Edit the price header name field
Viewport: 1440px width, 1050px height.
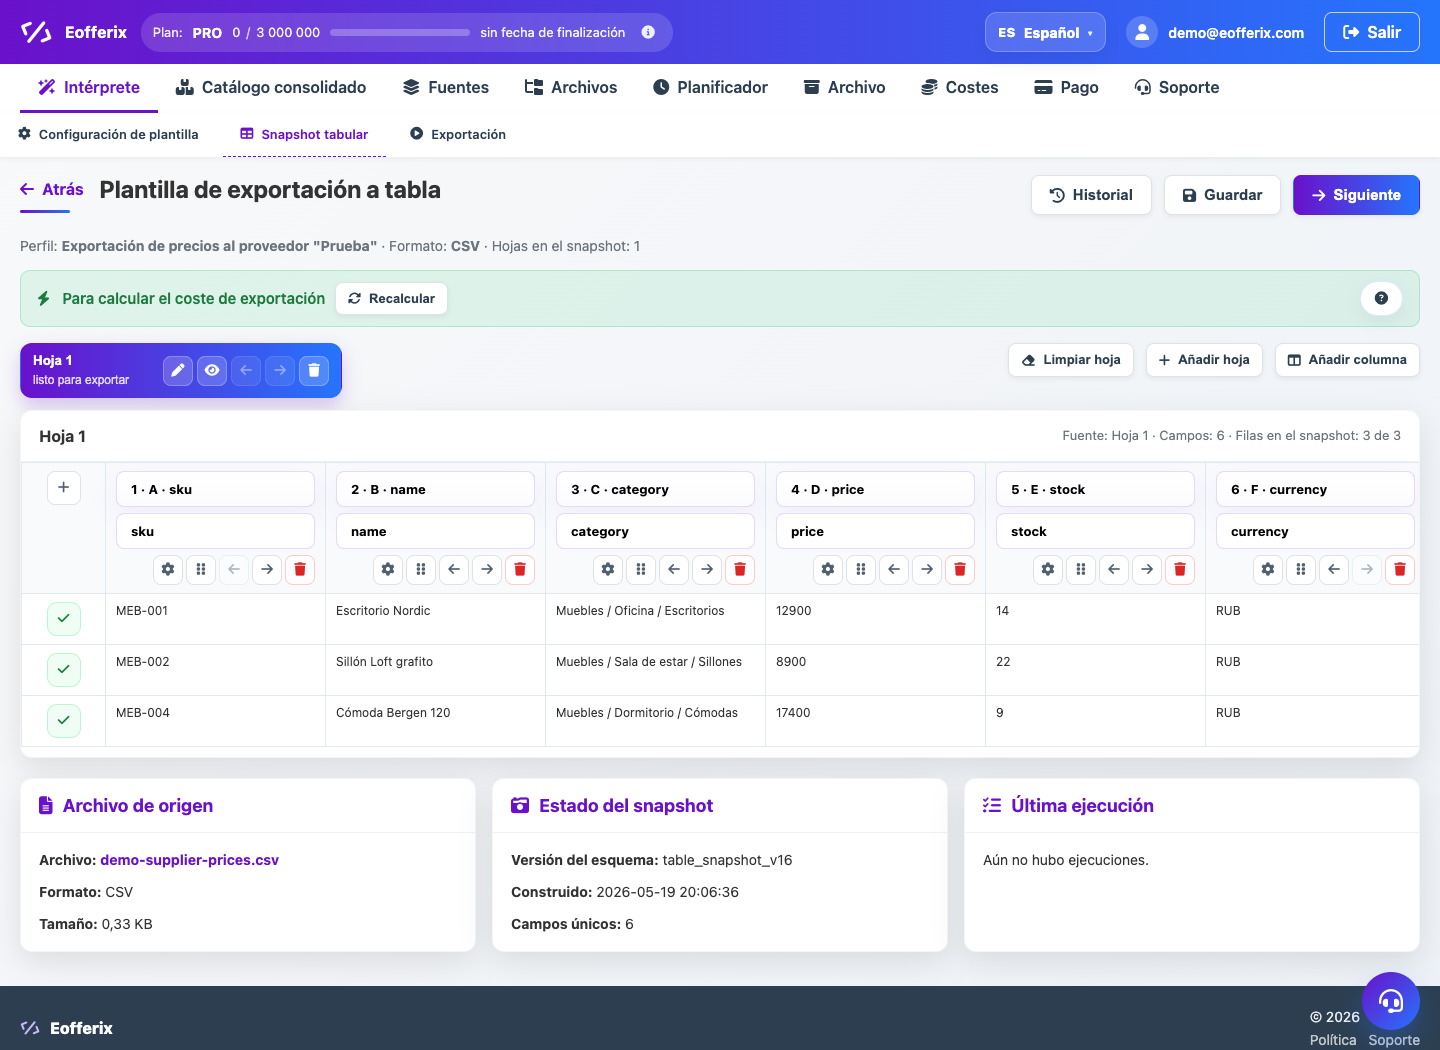pyautogui.click(x=876, y=531)
